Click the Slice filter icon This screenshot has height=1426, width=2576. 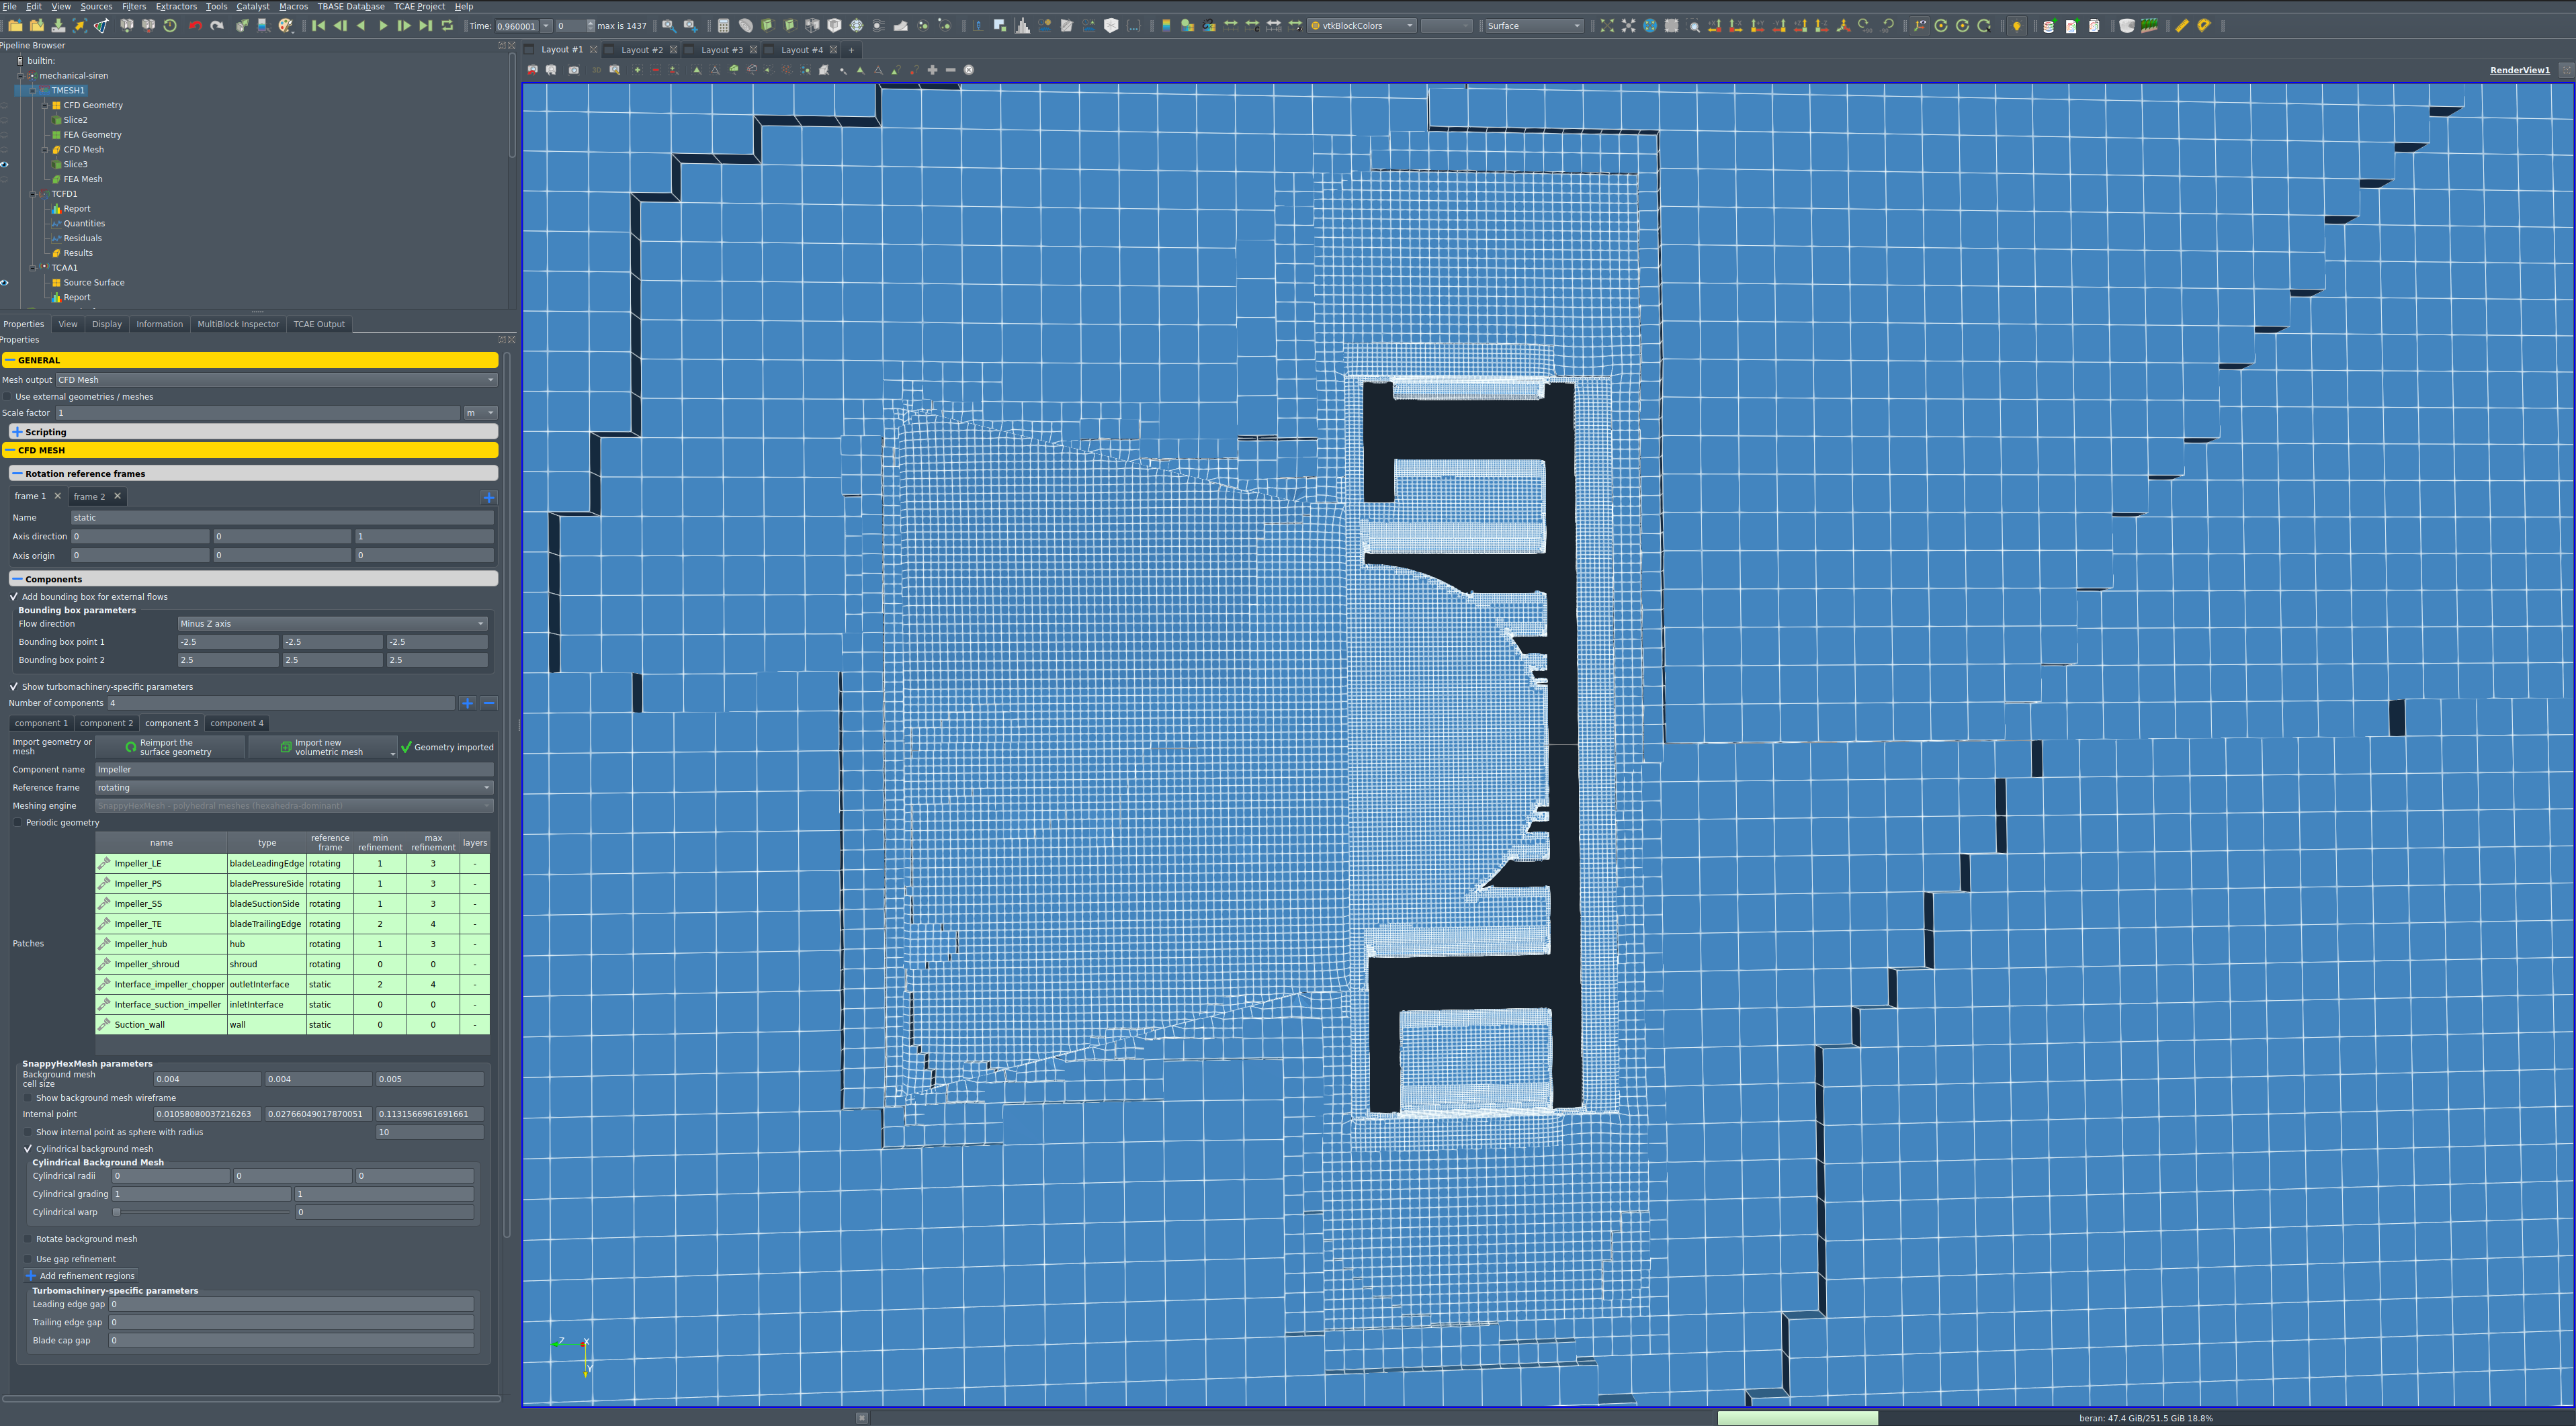click(790, 26)
